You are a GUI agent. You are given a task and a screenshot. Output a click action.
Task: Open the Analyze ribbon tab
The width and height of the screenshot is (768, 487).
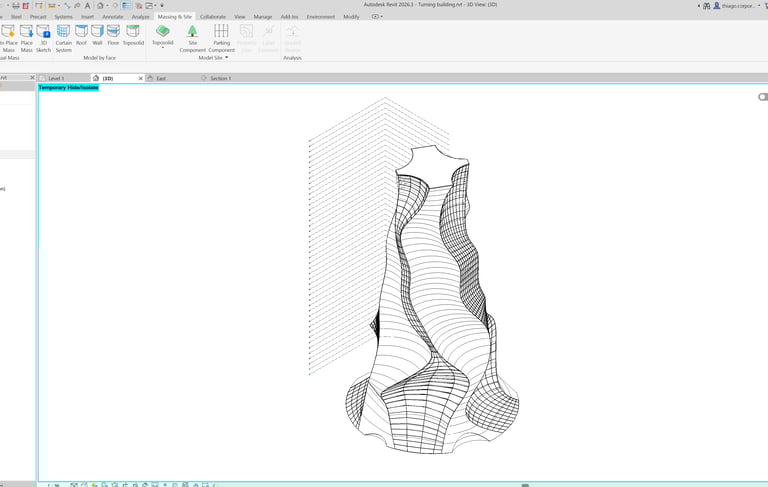[140, 17]
